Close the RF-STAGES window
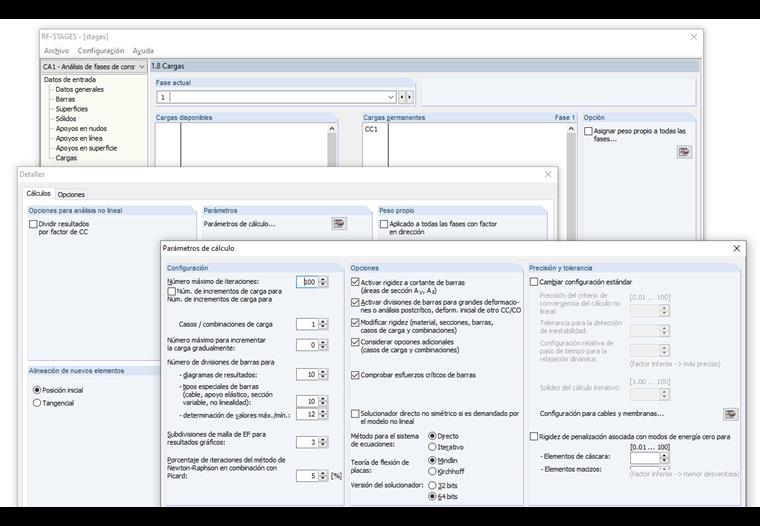The height and width of the screenshot is (526, 760). tap(694, 36)
